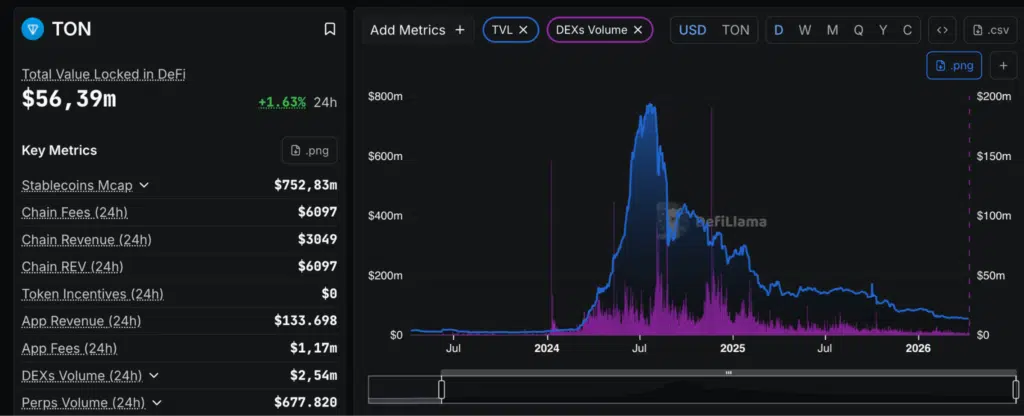Expand the Stablecoins Mcap row

tap(144, 185)
